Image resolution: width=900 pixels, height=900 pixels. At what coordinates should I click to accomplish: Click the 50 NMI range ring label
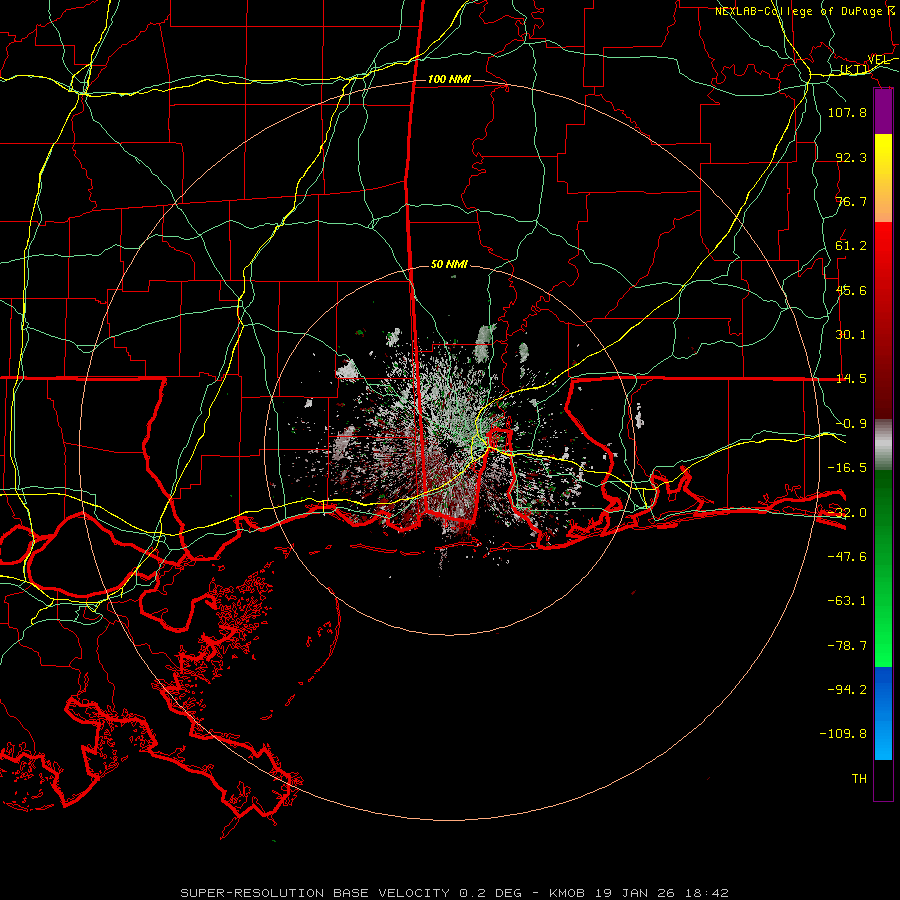pyautogui.click(x=449, y=265)
